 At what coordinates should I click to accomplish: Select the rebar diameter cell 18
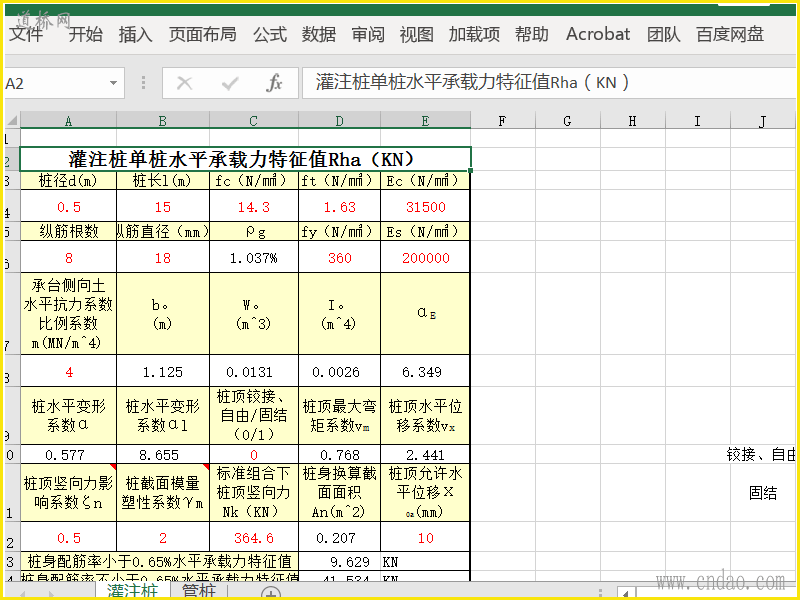click(x=163, y=257)
